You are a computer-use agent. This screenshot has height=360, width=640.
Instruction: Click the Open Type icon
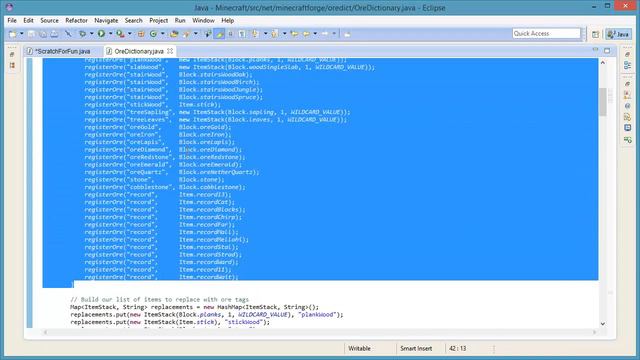click(174, 34)
